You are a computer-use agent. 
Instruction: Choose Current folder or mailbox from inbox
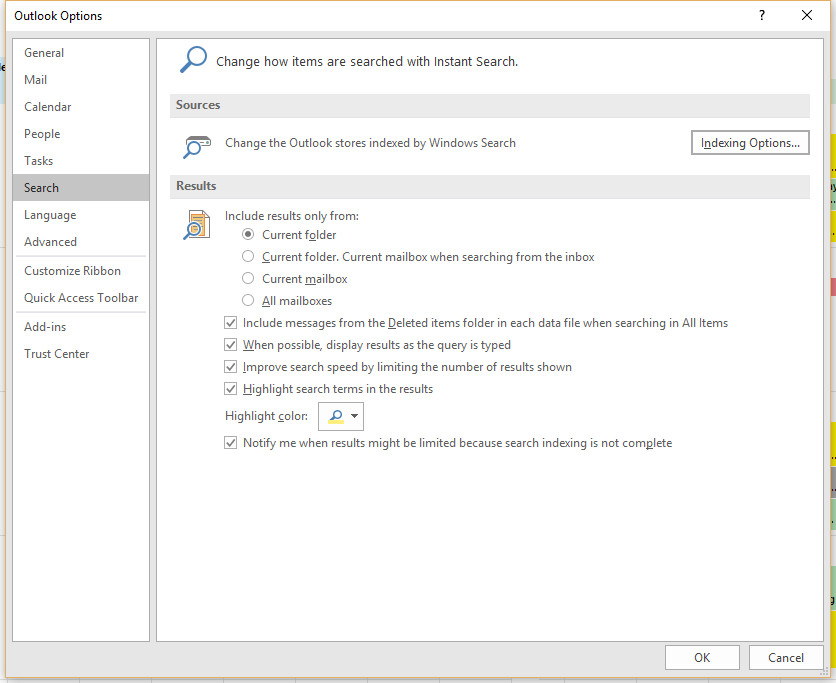pyautogui.click(x=248, y=256)
